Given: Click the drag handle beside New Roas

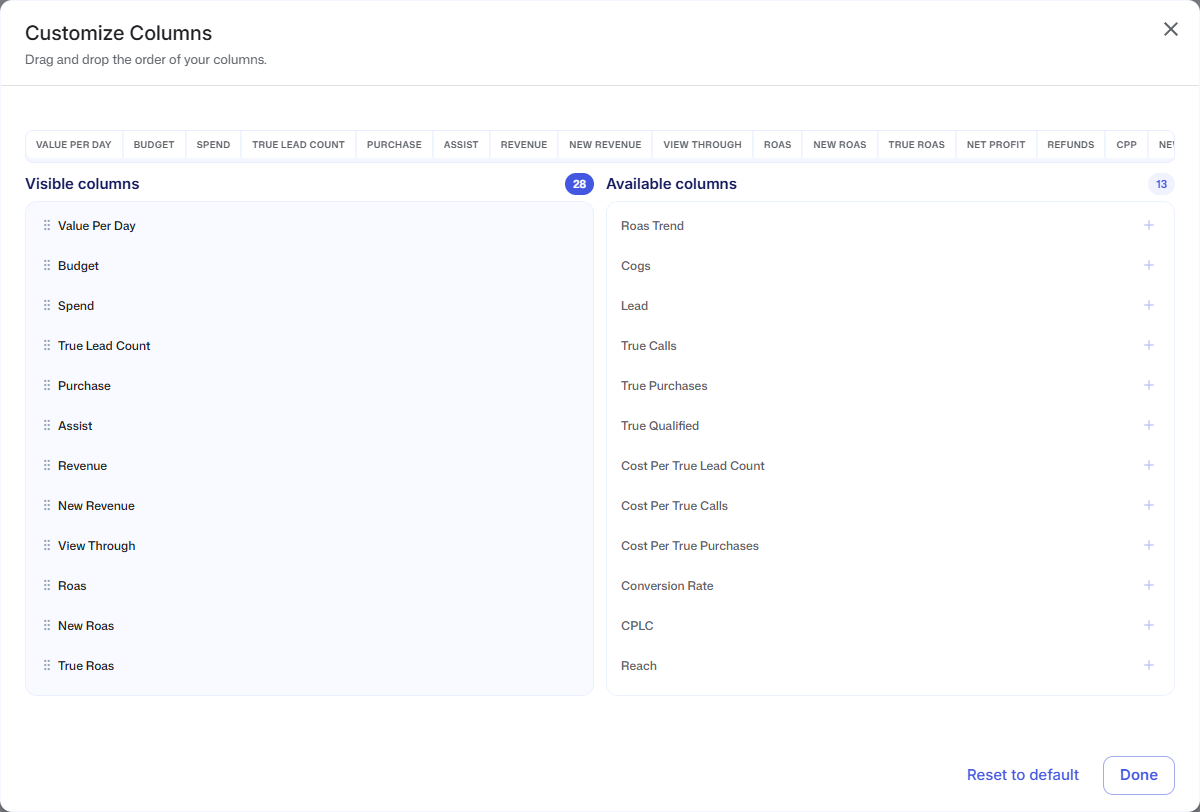Looking at the screenshot, I should pyautogui.click(x=47, y=626).
